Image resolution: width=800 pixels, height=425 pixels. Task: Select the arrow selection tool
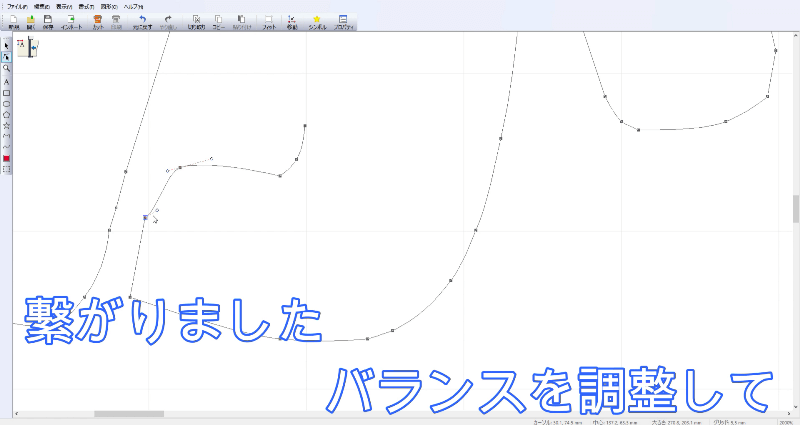point(6,46)
